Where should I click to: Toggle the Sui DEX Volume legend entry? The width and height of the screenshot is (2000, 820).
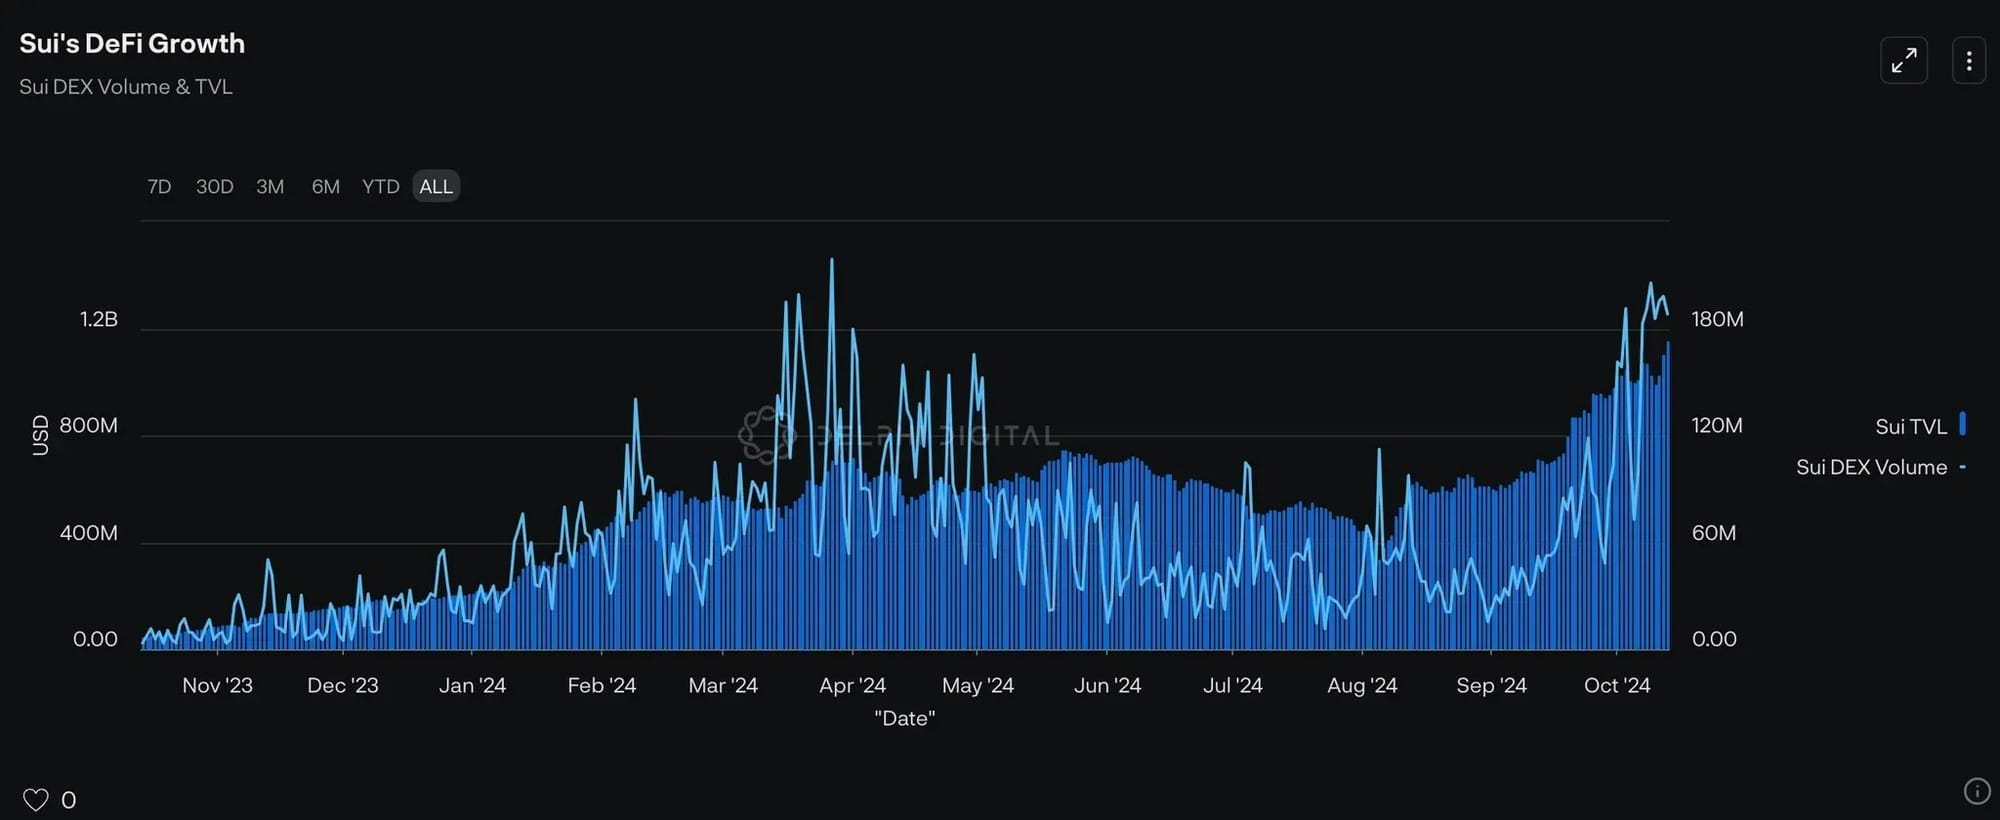[x=1881, y=467]
